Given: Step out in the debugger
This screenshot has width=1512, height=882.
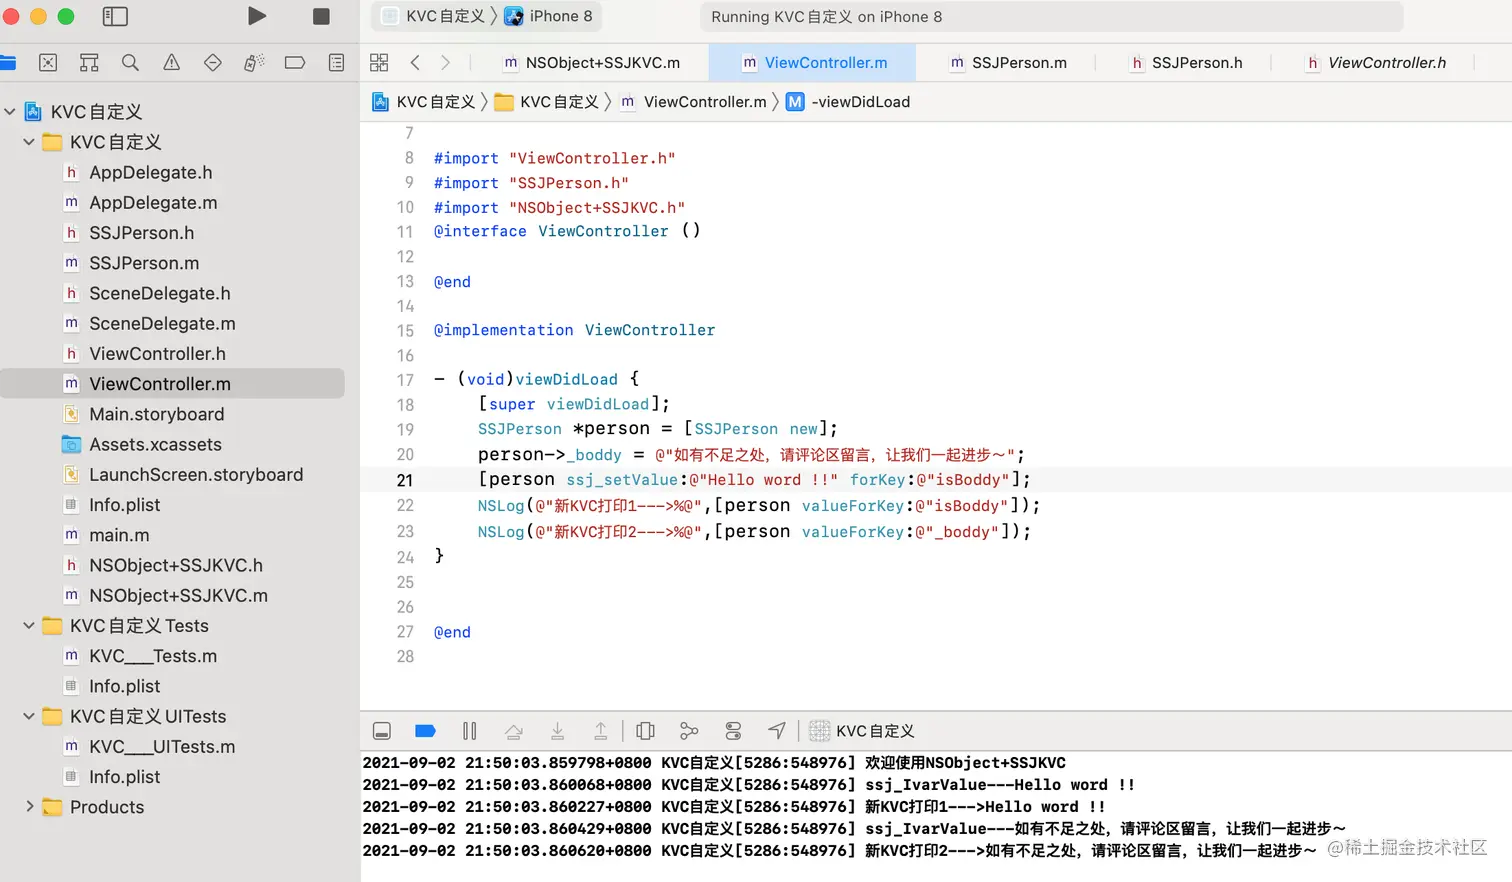Looking at the screenshot, I should [x=601, y=731].
